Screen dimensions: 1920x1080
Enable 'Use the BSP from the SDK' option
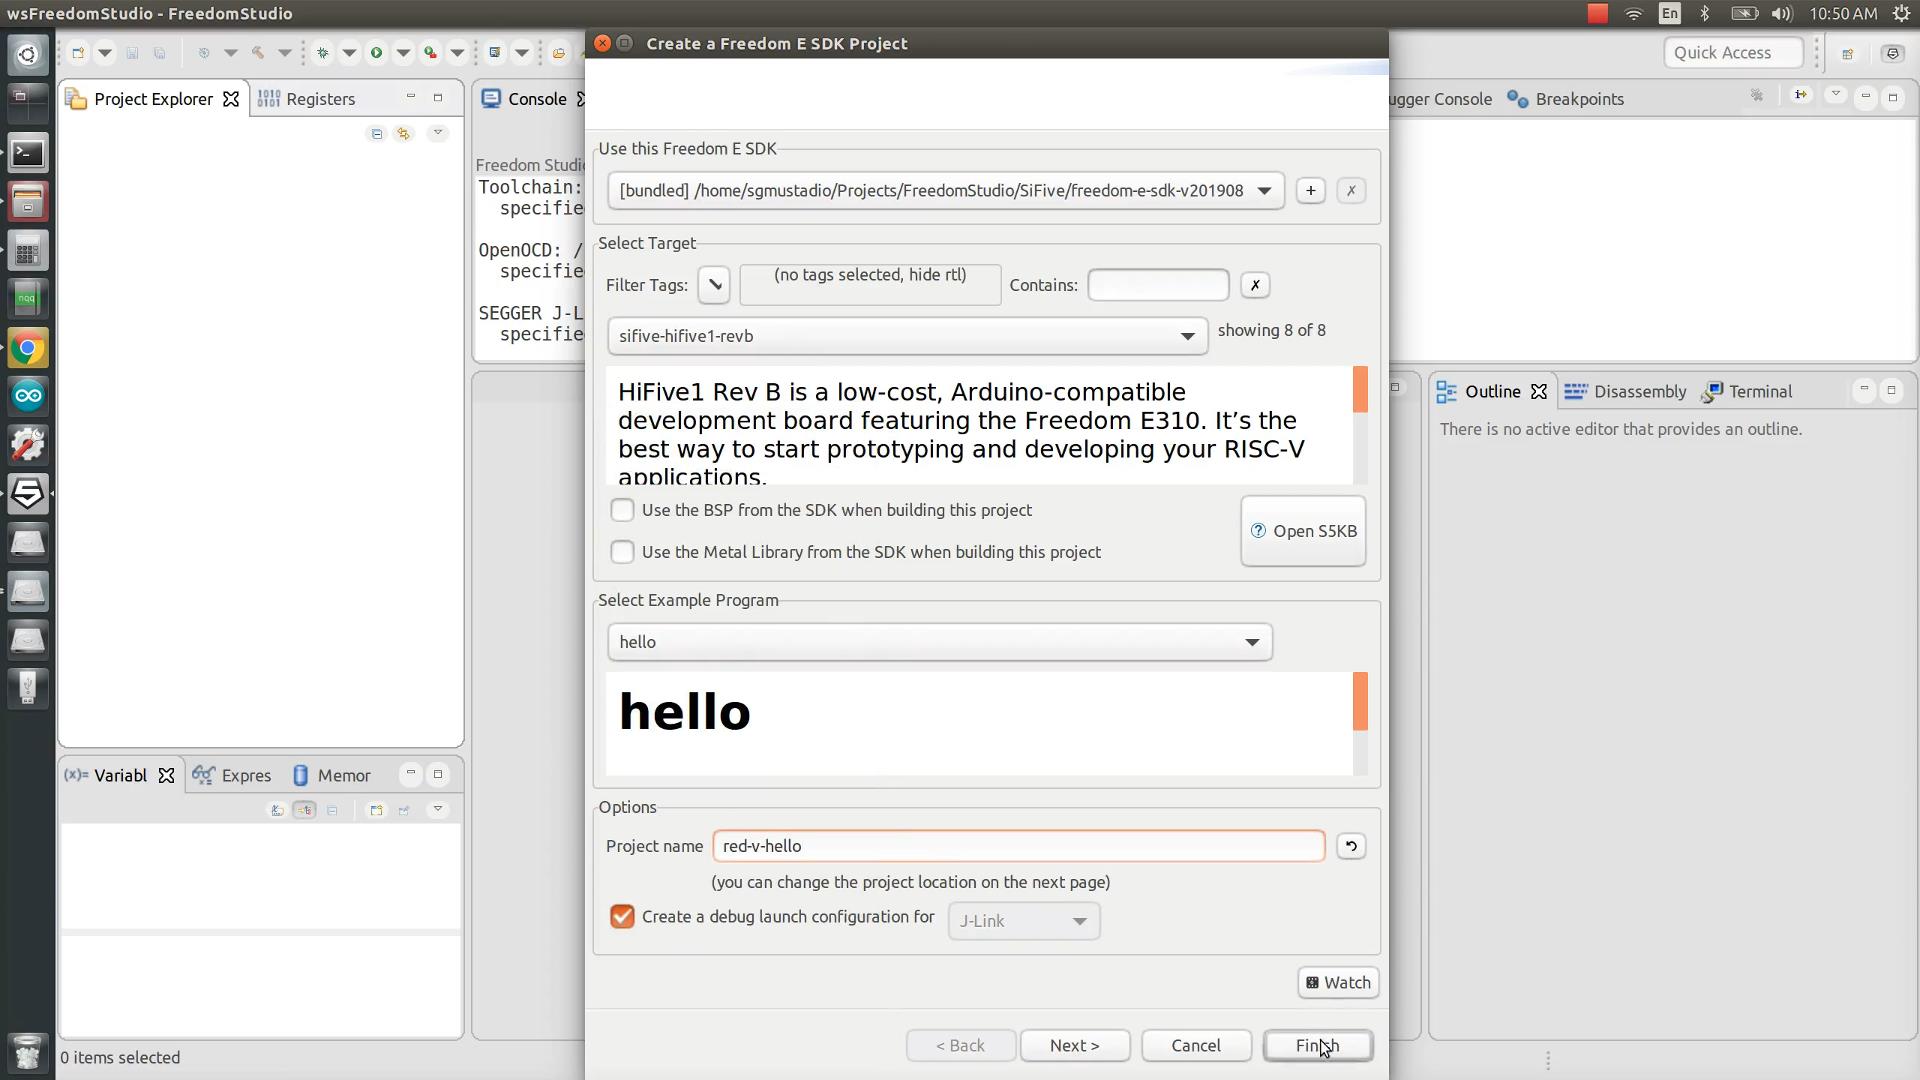[x=622, y=509]
